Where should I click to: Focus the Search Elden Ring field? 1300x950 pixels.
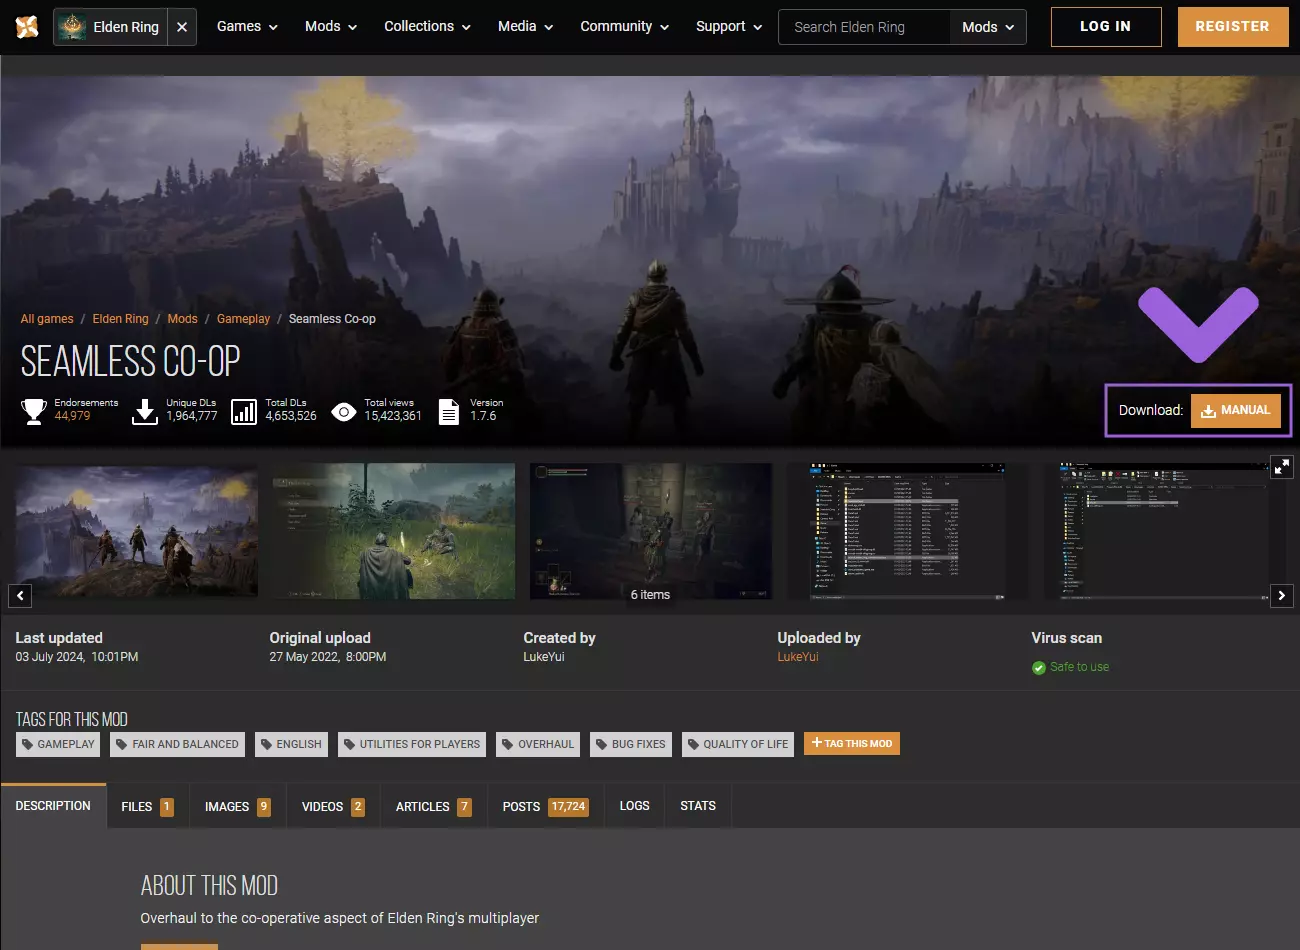tap(864, 27)
